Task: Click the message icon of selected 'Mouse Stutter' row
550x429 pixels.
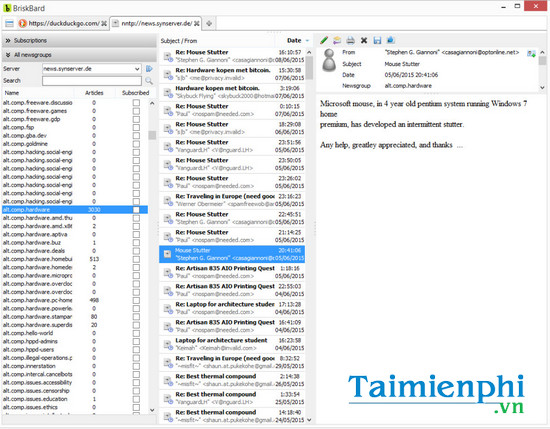Action: 168,254
